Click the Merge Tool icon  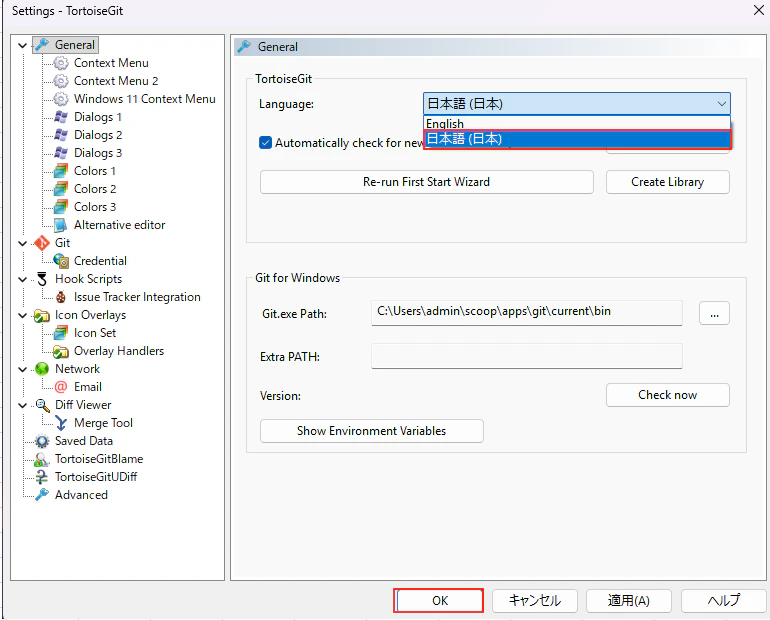tap(61, 423)
